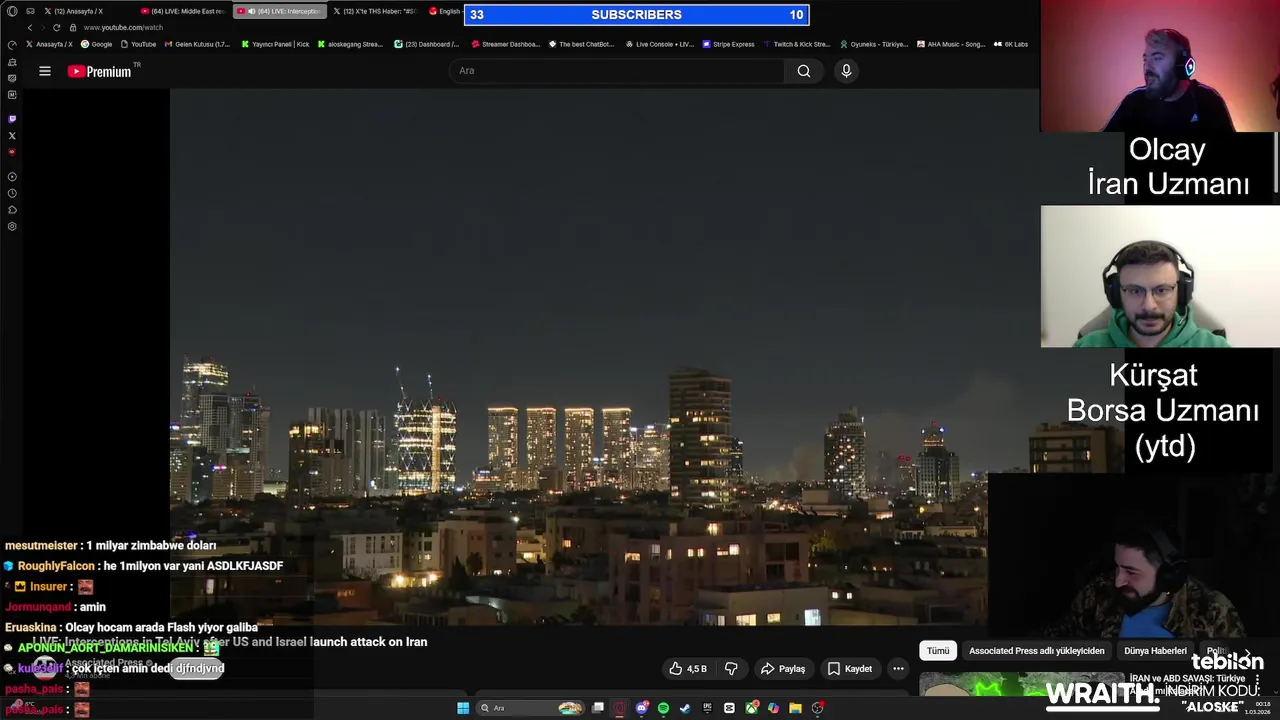Open Steam icon on taskbar
The width and height of the screenshot is (1280, 720).
point(685,708)
